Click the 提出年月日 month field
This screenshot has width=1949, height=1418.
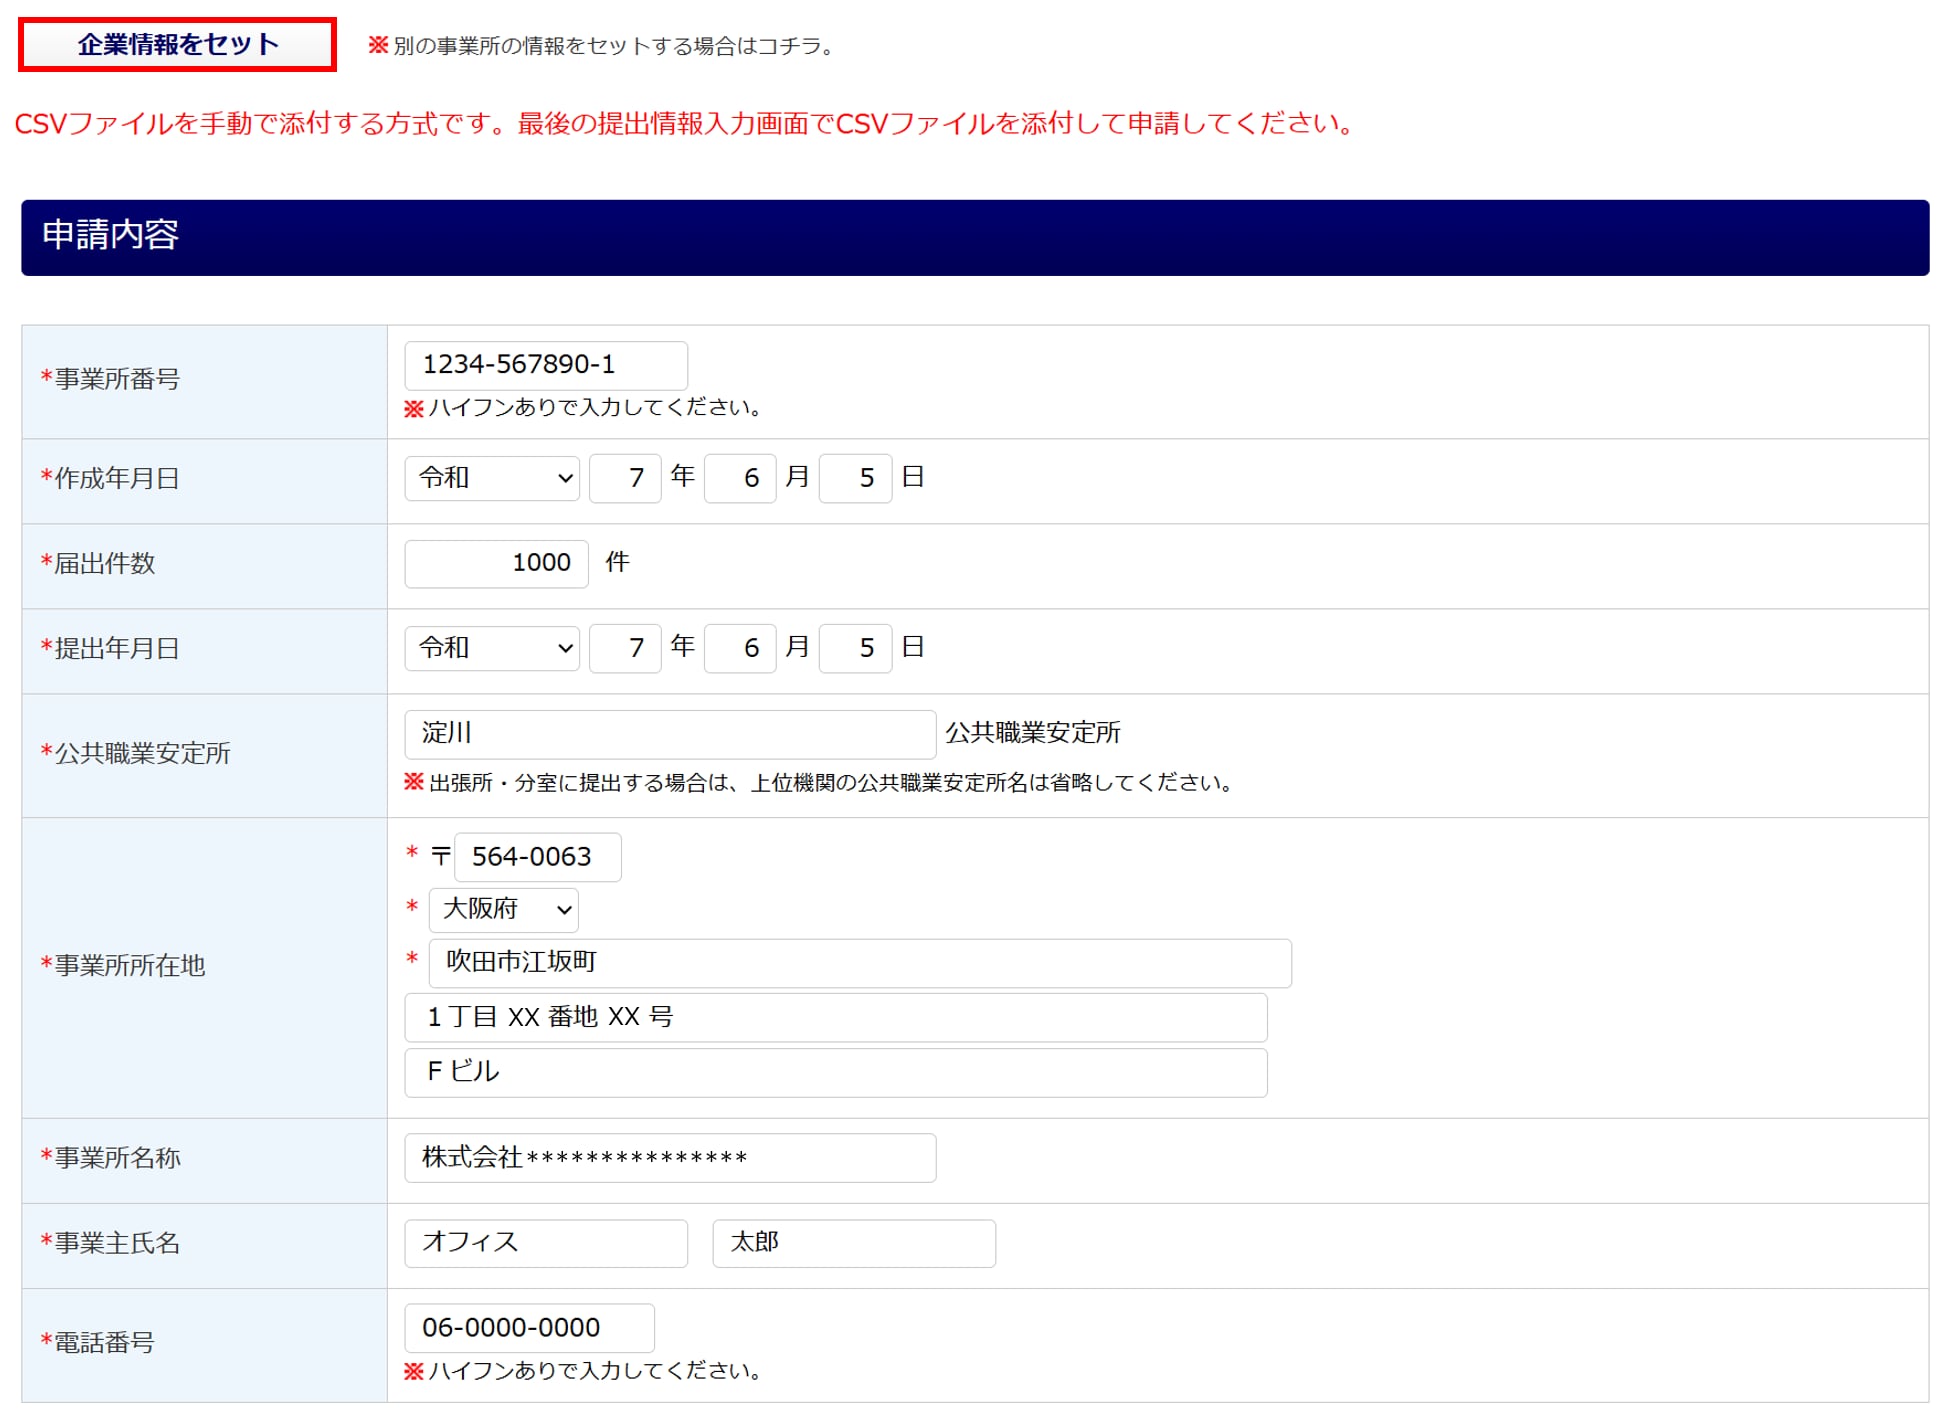point(740,648)
